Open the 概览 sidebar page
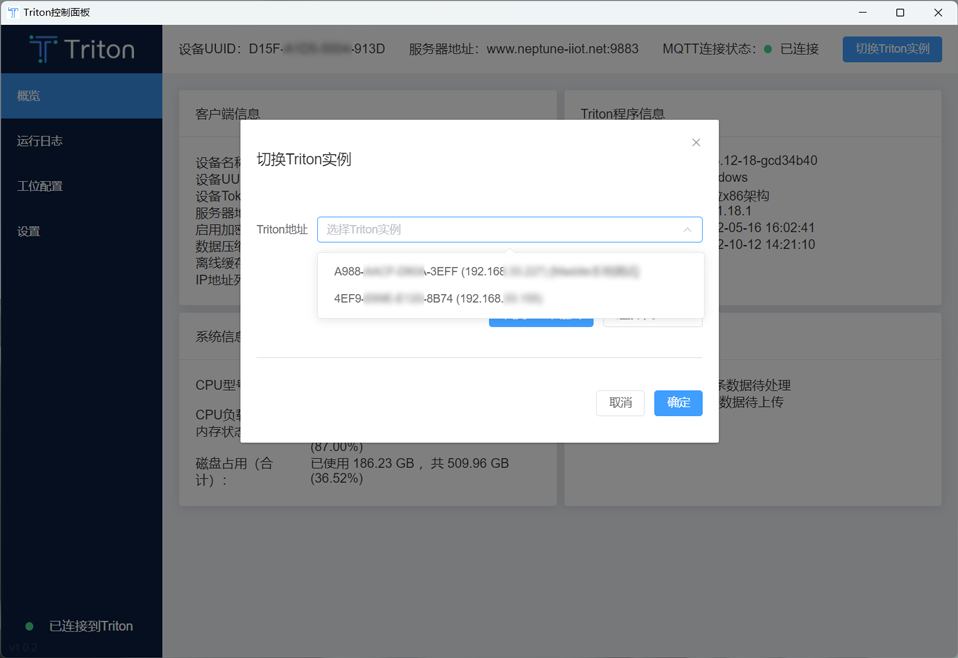 coord(81,96)
